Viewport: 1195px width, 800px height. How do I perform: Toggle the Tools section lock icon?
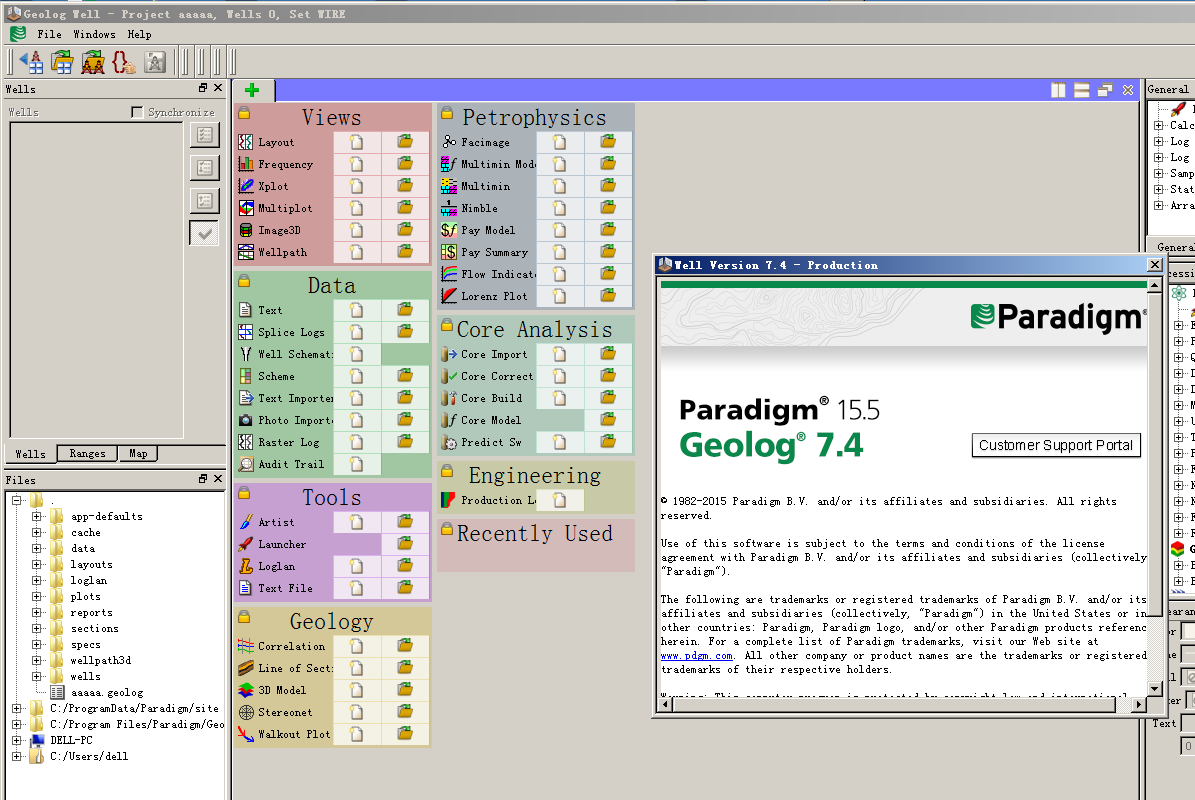click(x=244, y=493)
